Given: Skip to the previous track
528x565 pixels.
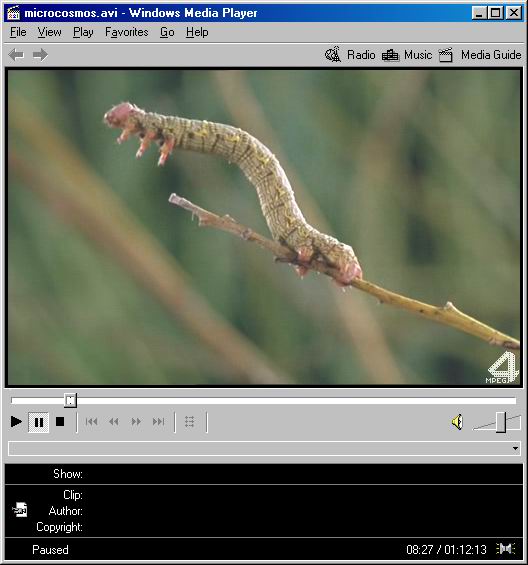Looking at the screenshot, I should 91,421.
